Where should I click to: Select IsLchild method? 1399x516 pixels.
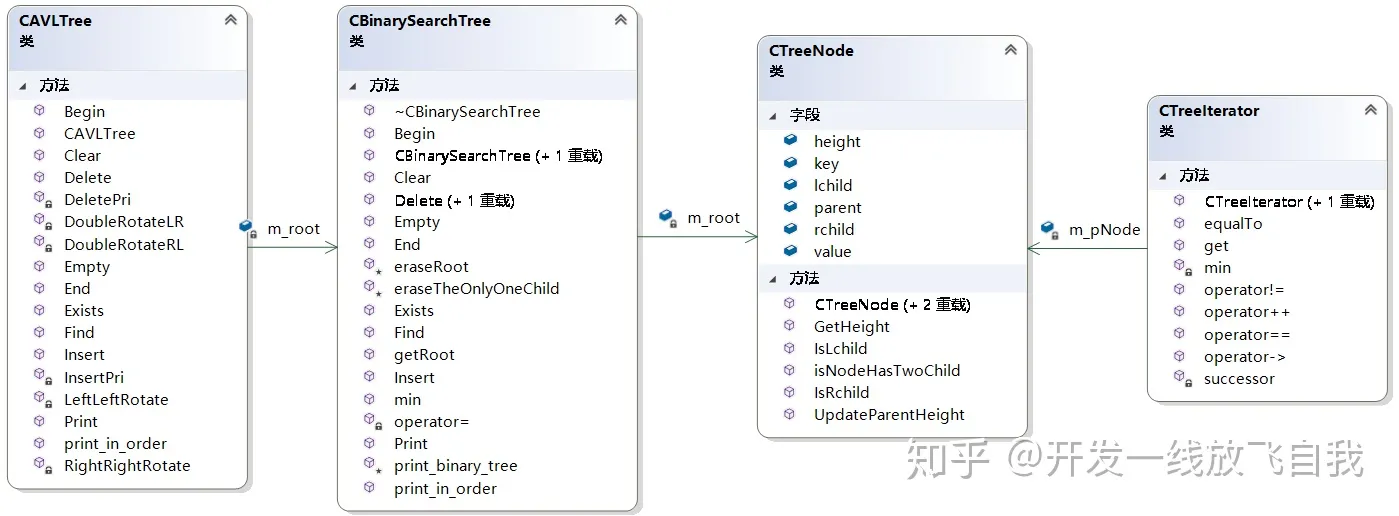[x=840, y=348]
